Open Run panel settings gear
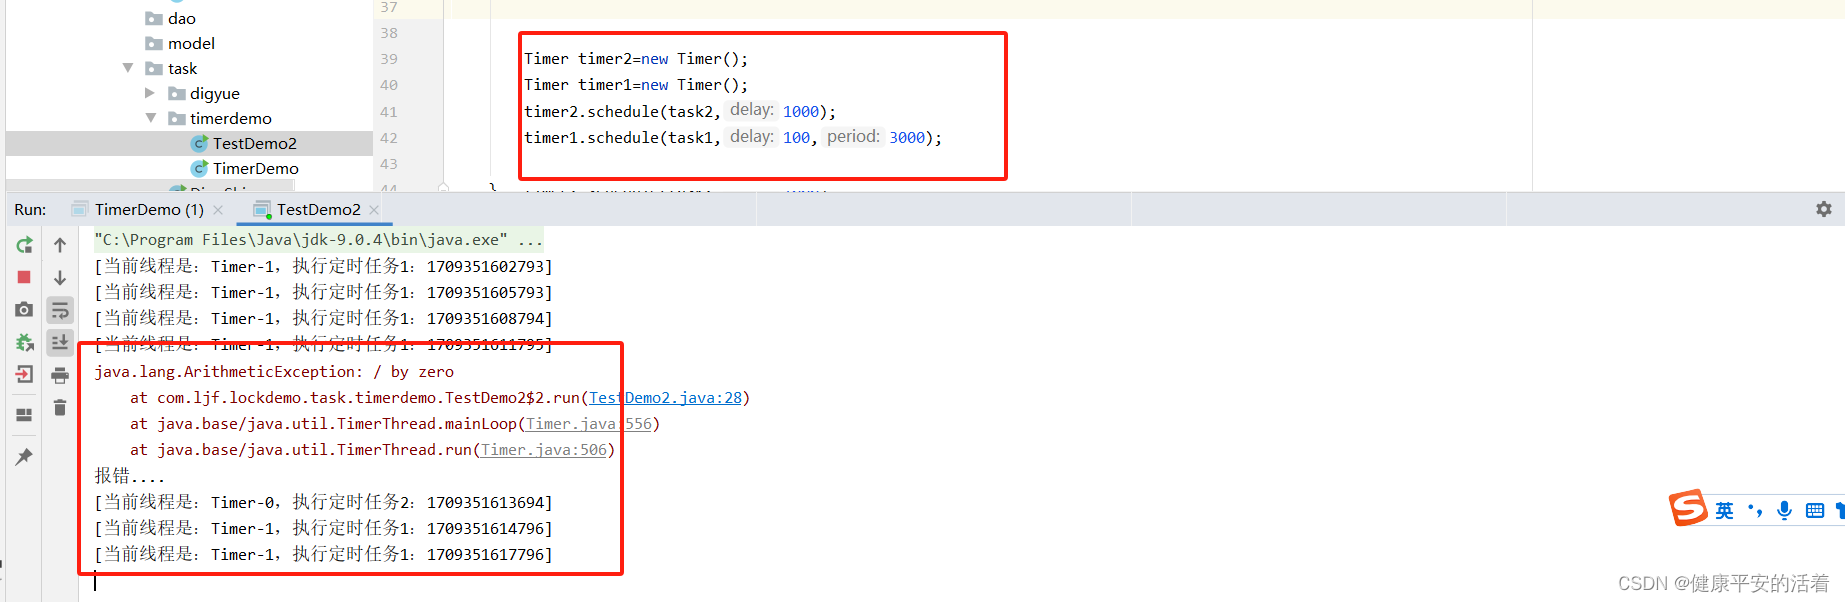1845x602 pixels. (x=1824, y=209)
